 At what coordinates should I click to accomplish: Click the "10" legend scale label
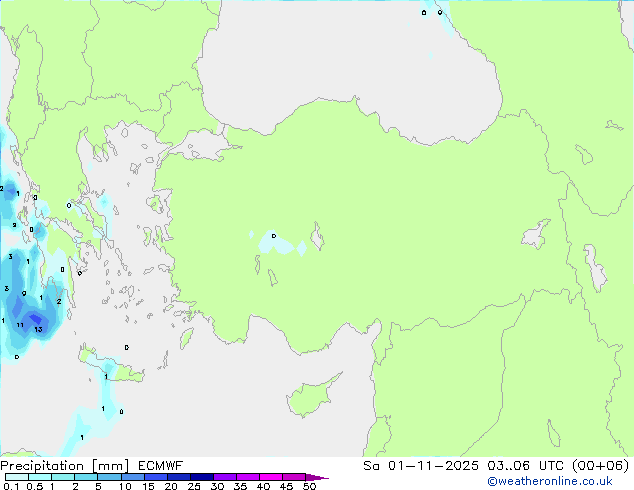click(125, 486)
